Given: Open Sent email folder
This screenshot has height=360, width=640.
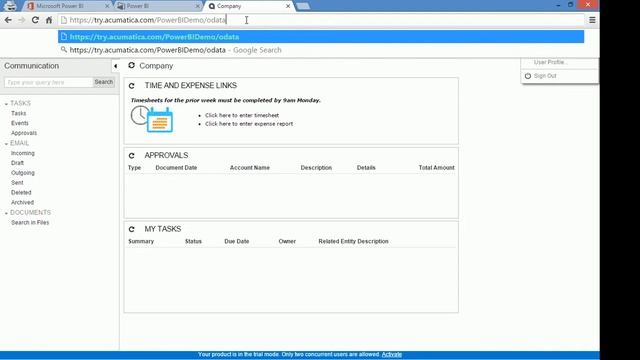Looking at the screenshot, I should tap(17, 182).
